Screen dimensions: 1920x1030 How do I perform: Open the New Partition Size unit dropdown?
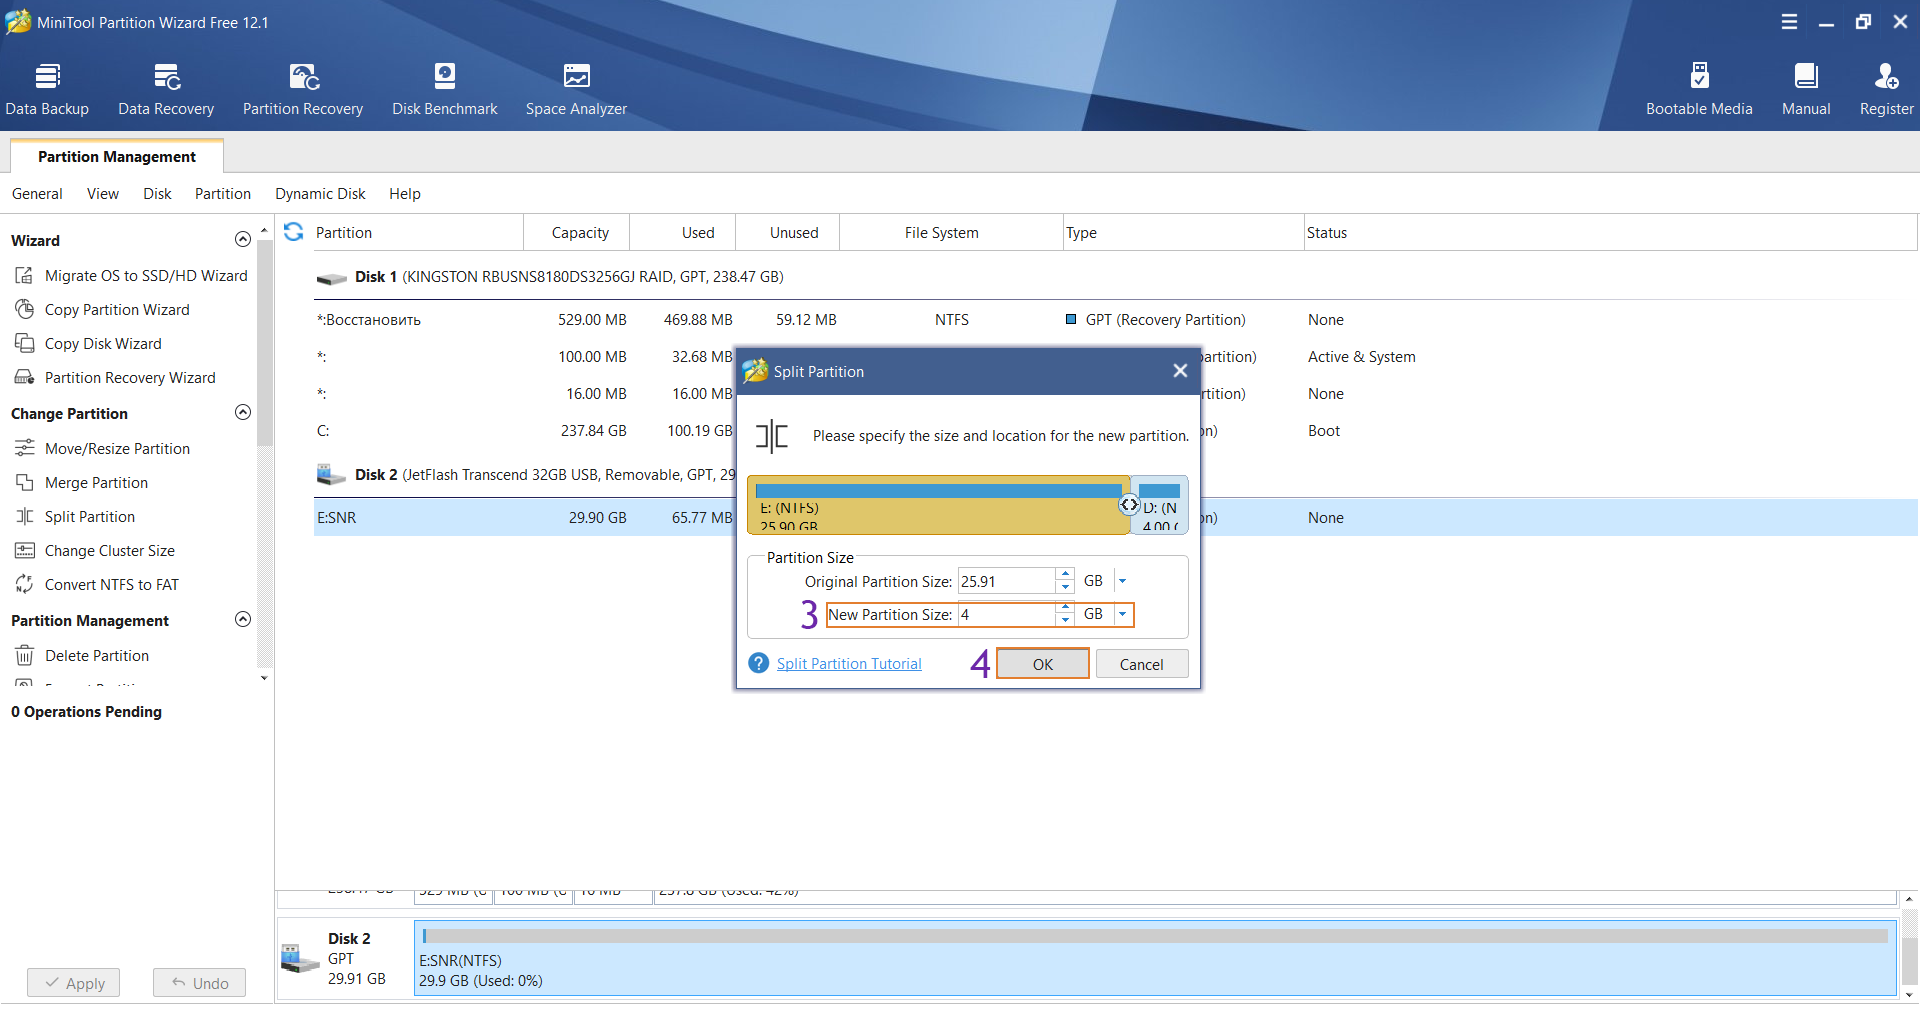[x=1123, y=615]
